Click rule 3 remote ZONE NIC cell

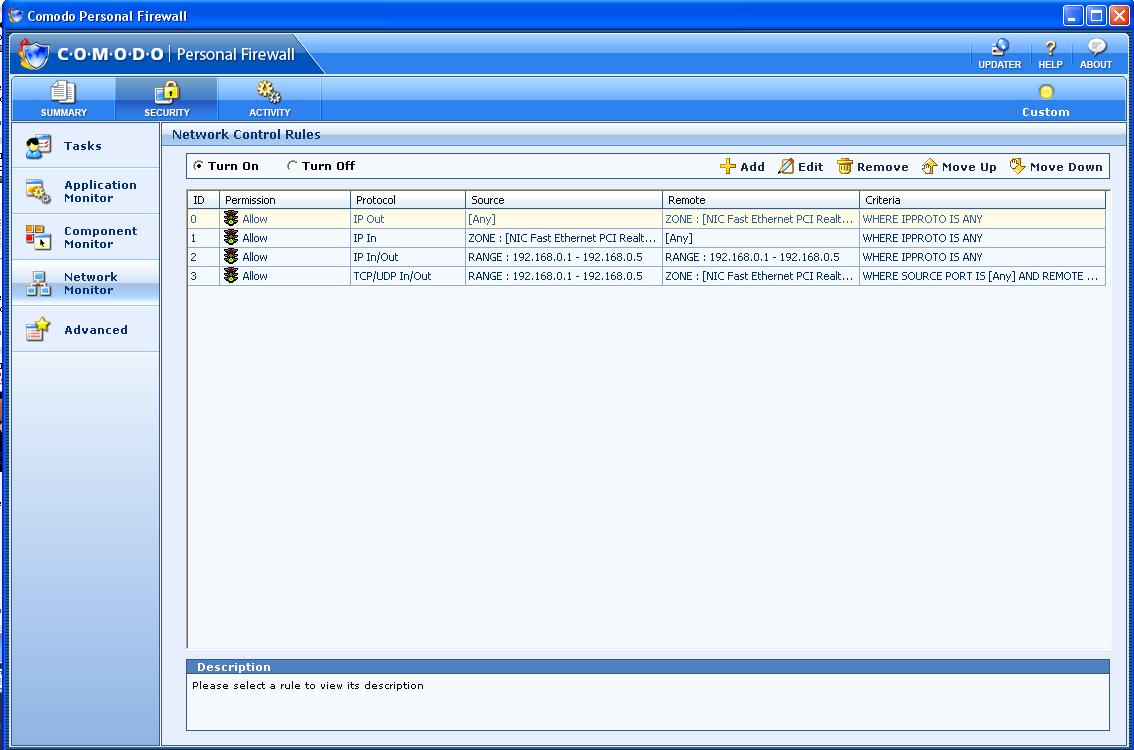[761, 276]
